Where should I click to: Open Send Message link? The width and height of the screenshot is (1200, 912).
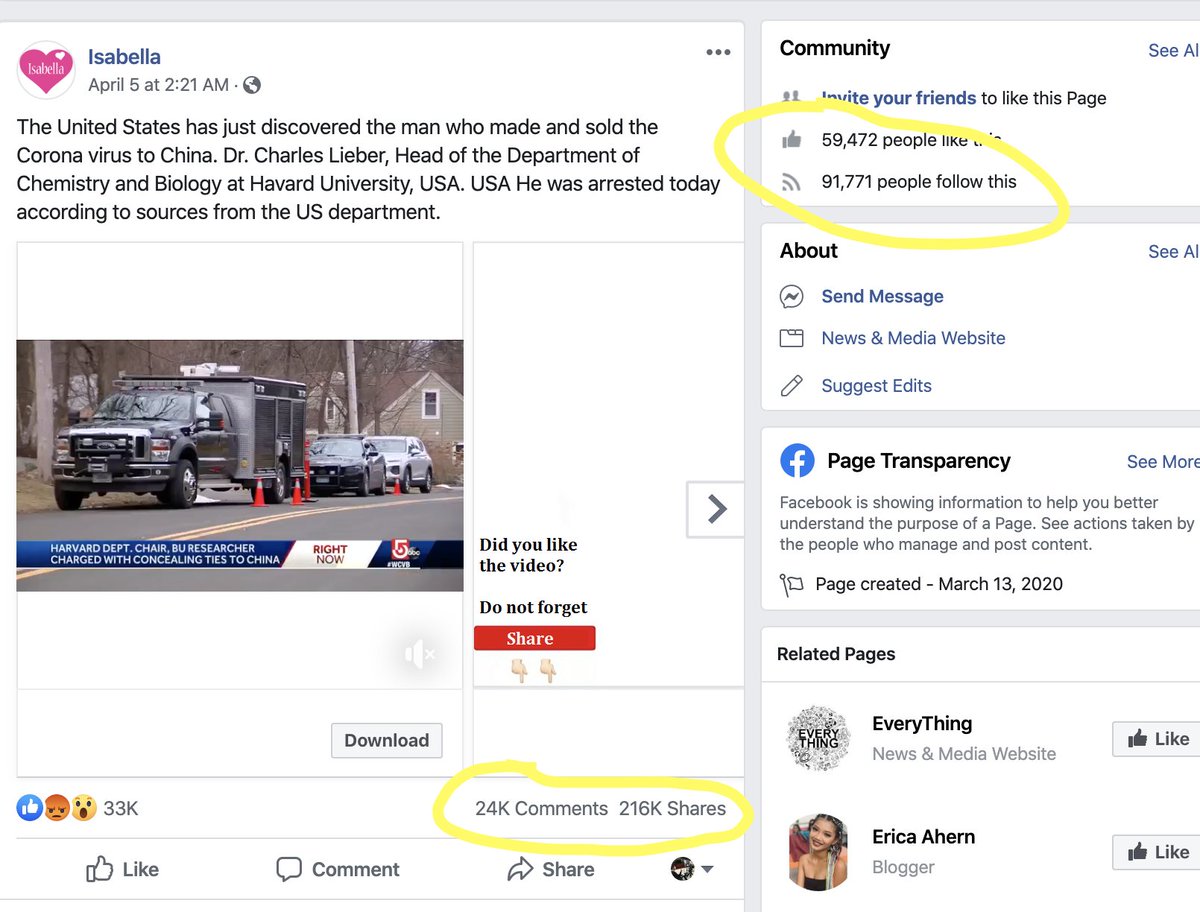tap(882, 296)
